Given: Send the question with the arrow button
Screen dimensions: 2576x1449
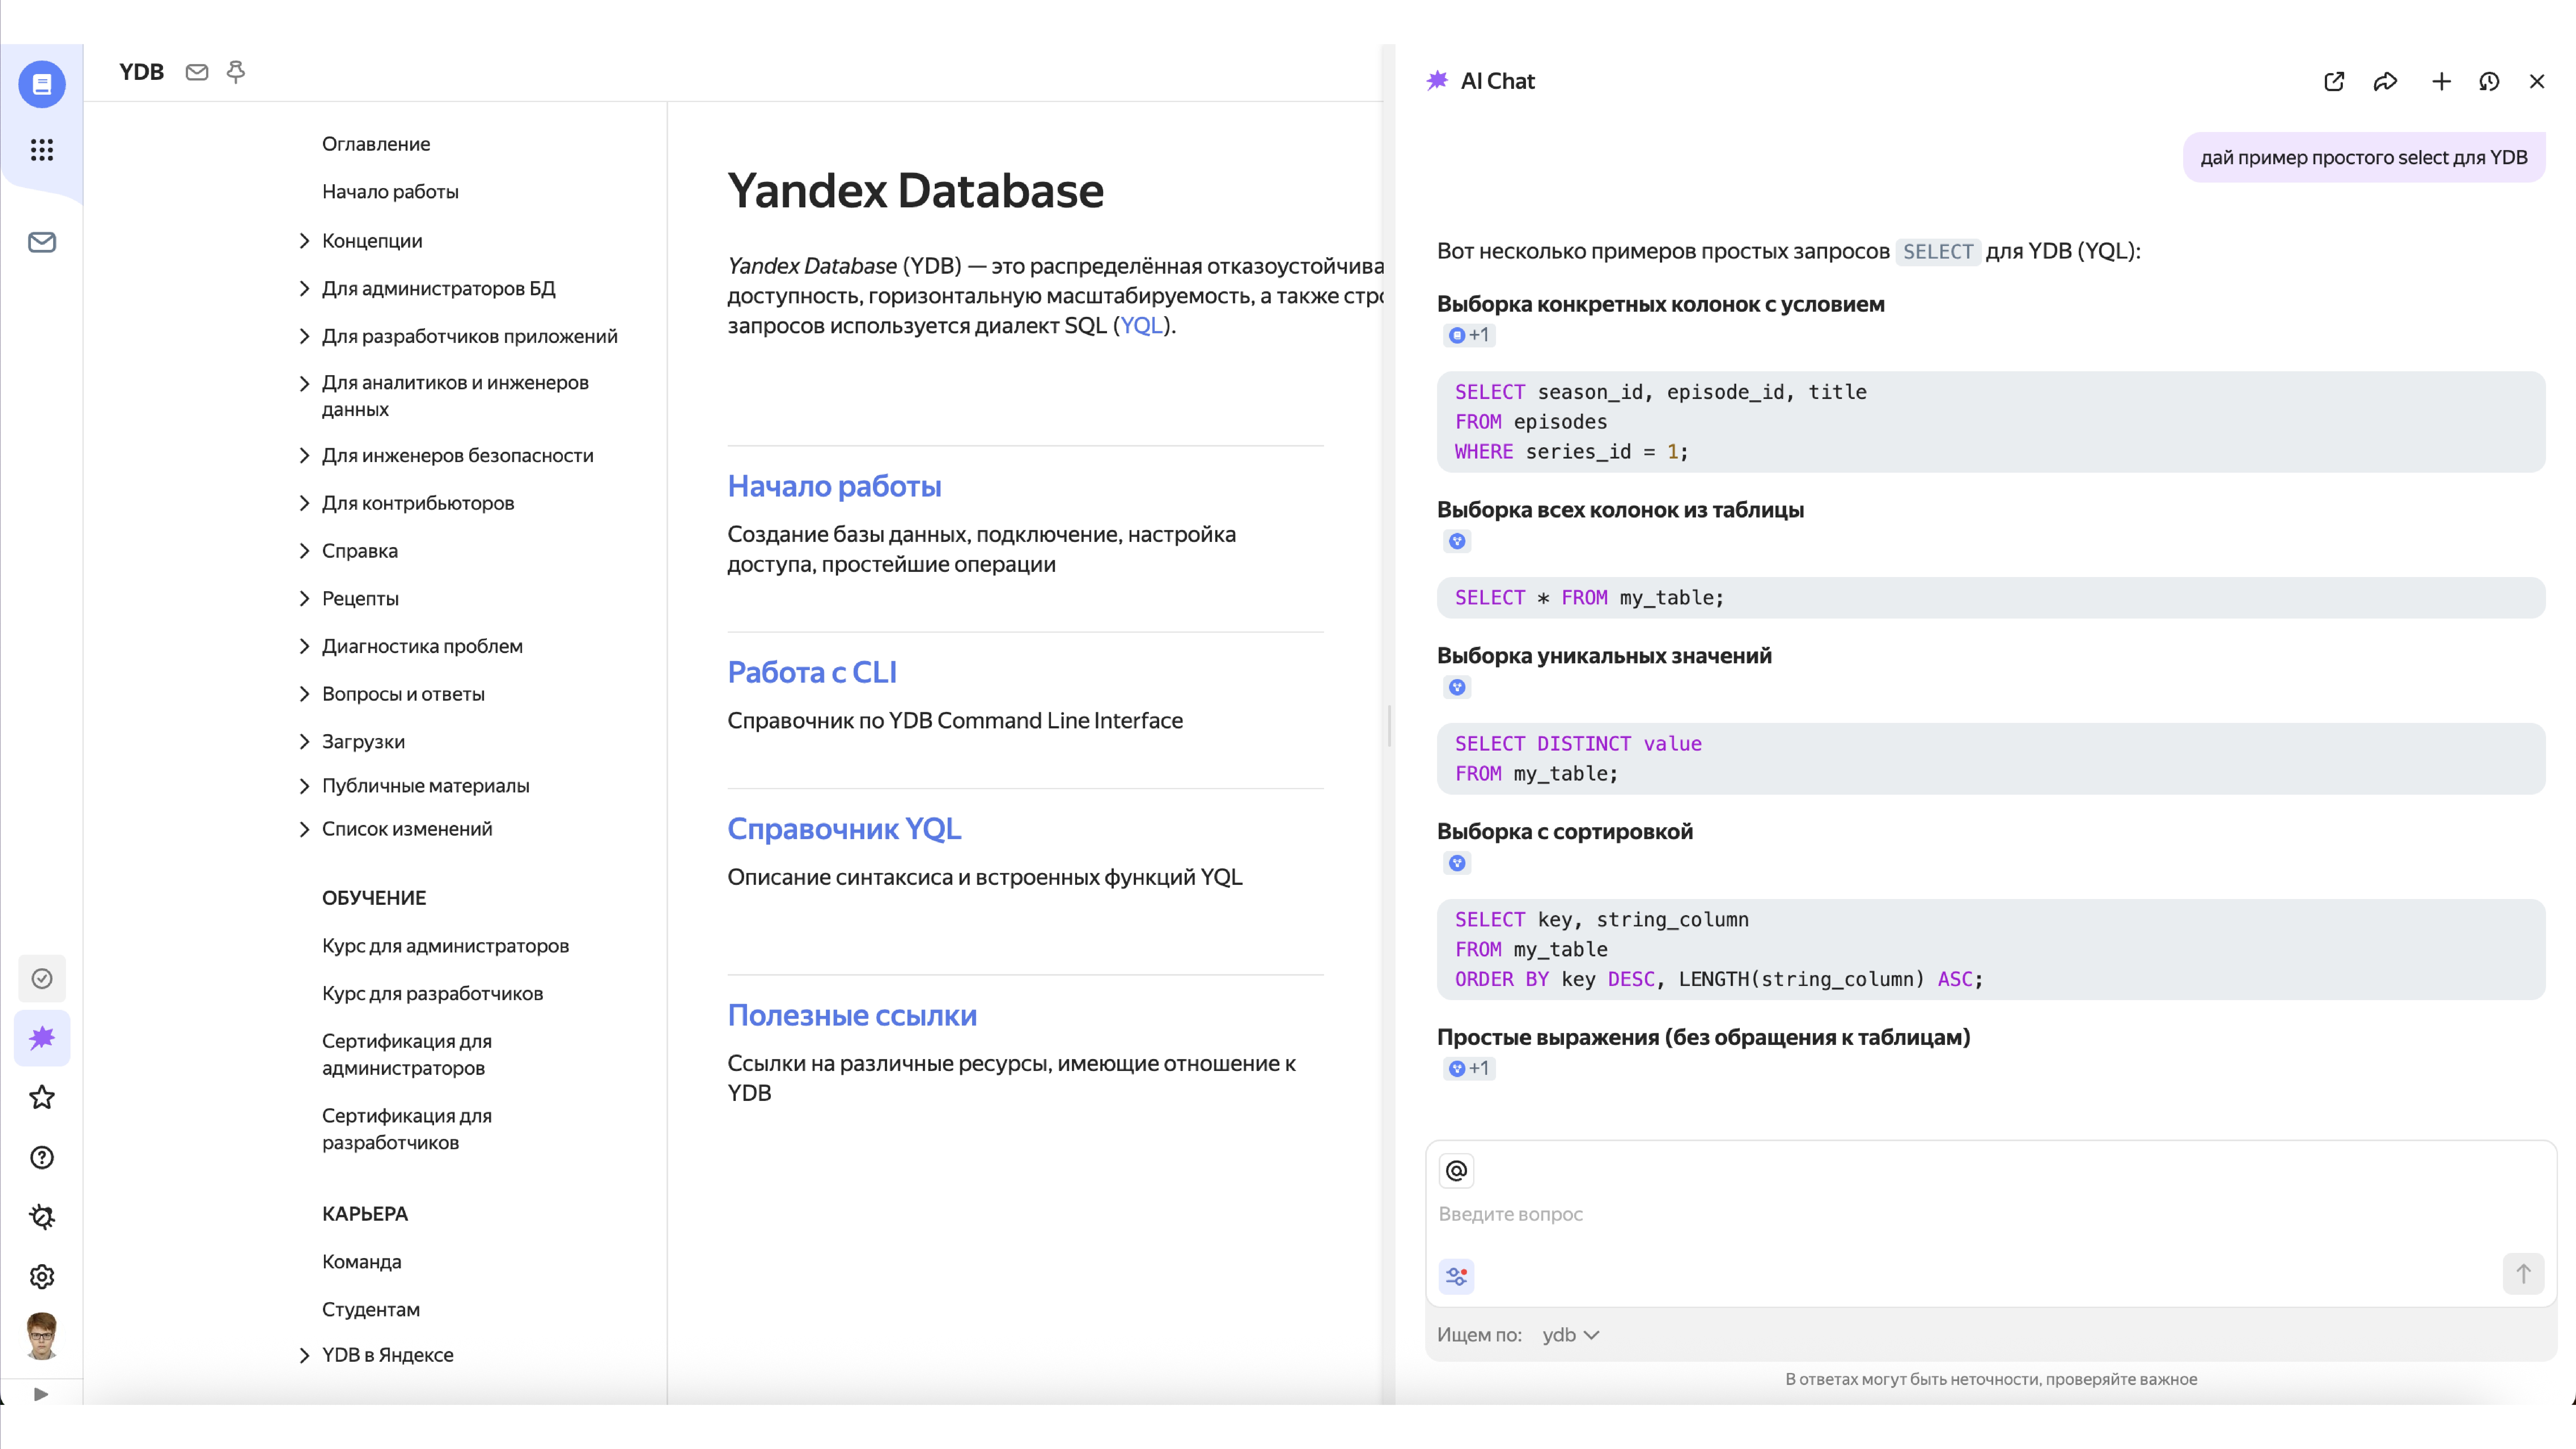Looking at the screenshot, I should pos(2523,1274).
